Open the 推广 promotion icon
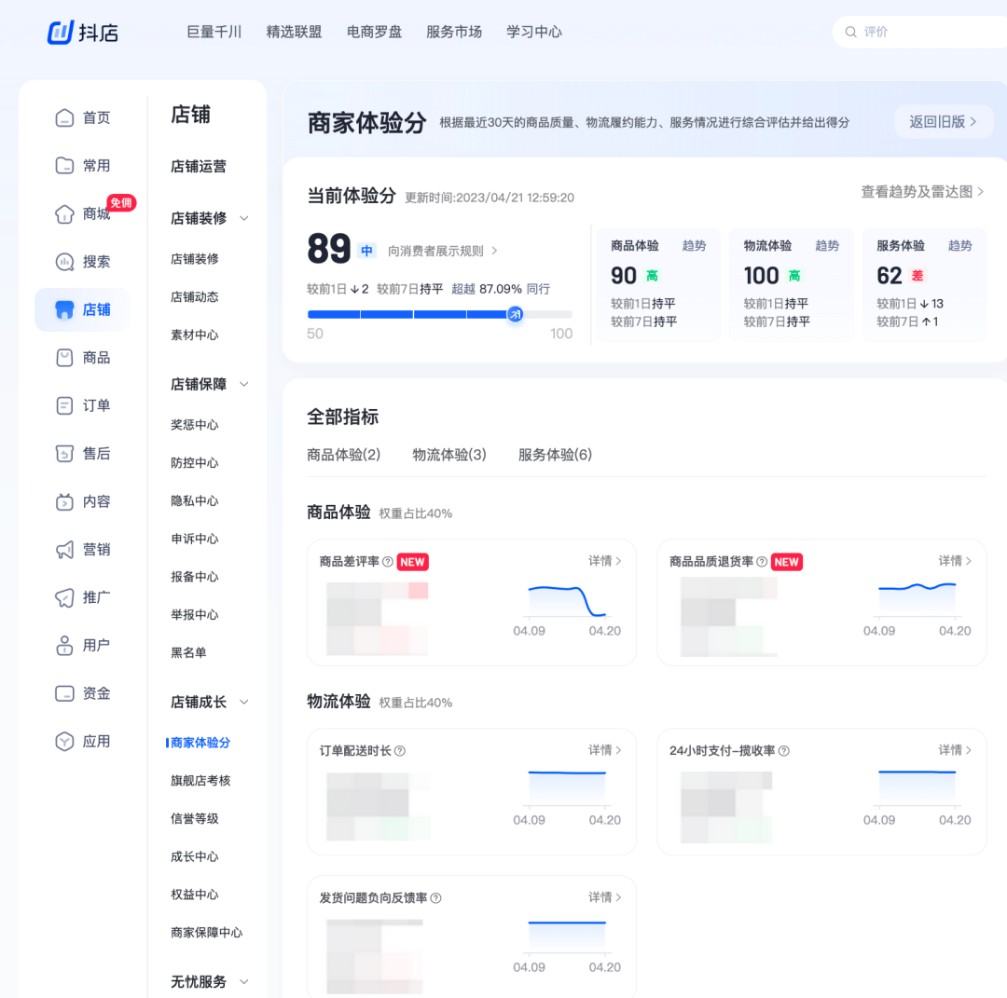1007x998 pixels. 64,597
